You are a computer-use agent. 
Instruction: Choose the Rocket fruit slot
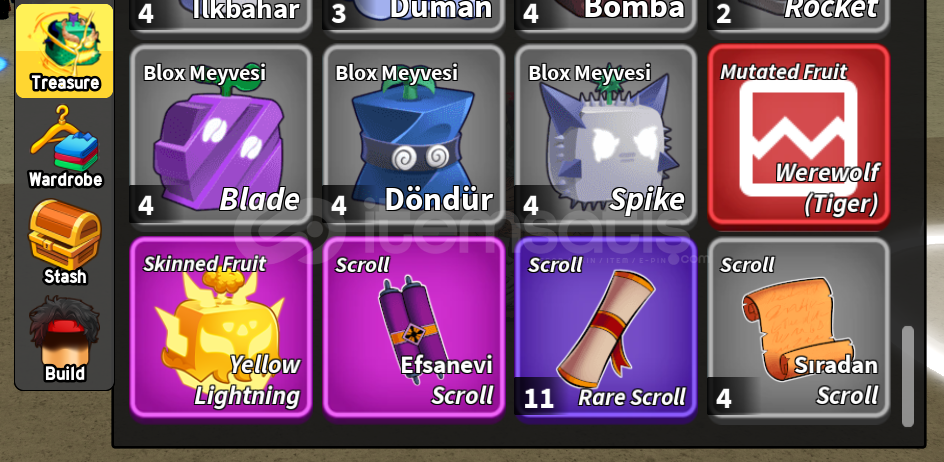[798, 15]
